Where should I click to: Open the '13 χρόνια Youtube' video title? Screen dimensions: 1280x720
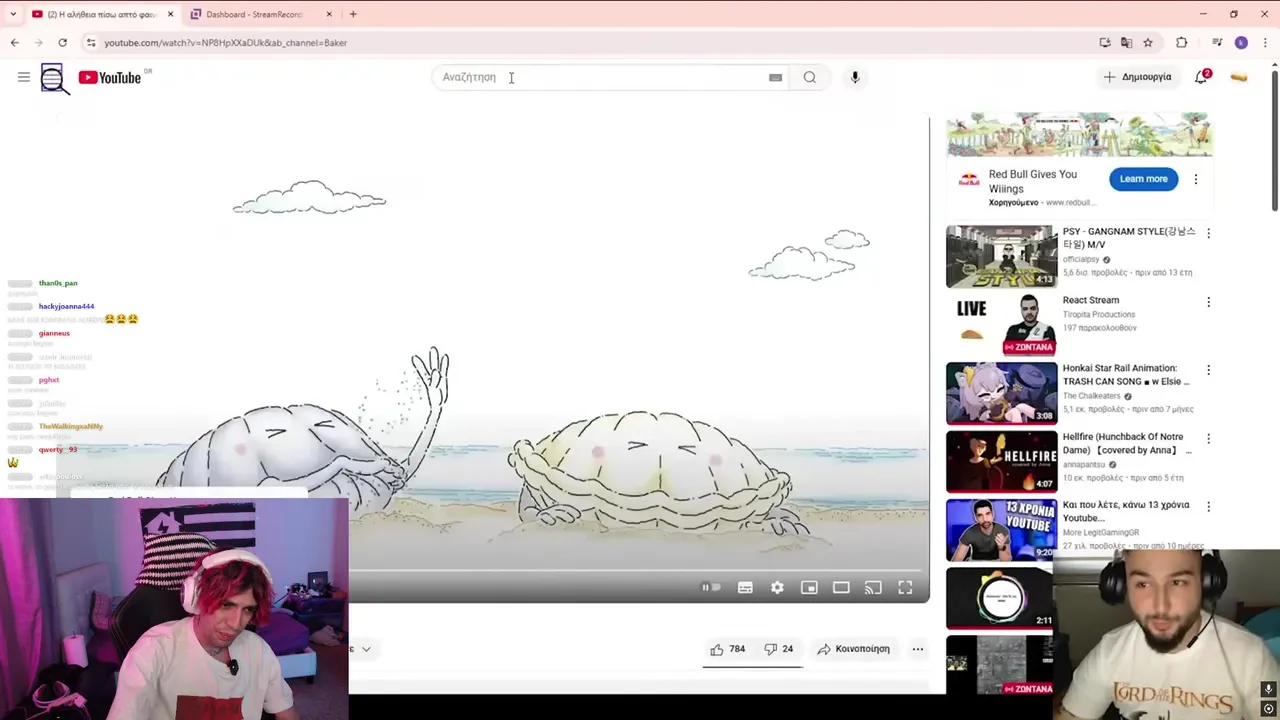point(1126,511)
